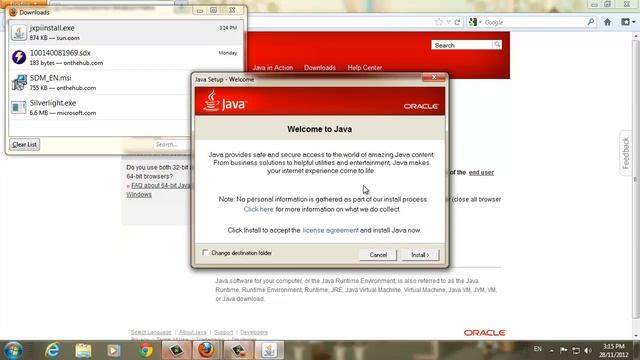The width and height of the screenshot is (640, 360).
Task: Launch Google Chrome from taskbar
Action: coord(145,351)
